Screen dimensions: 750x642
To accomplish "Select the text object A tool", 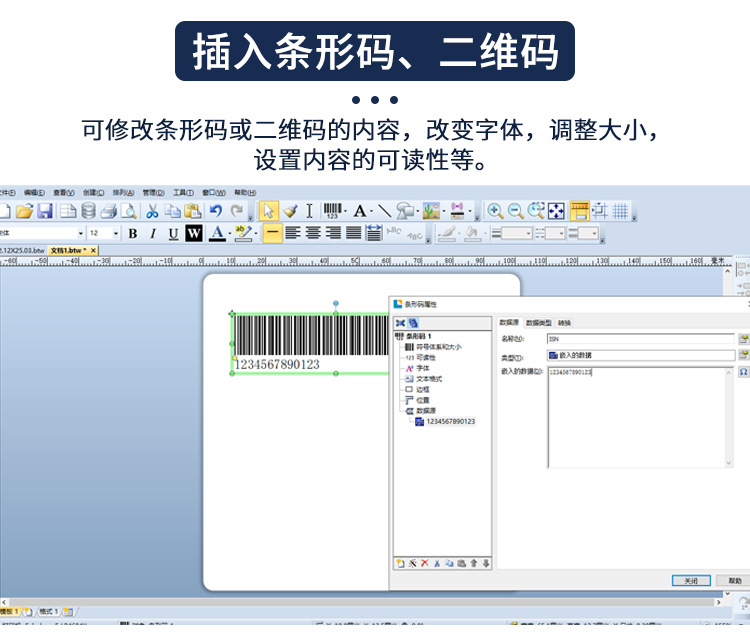I will (360, 211).
